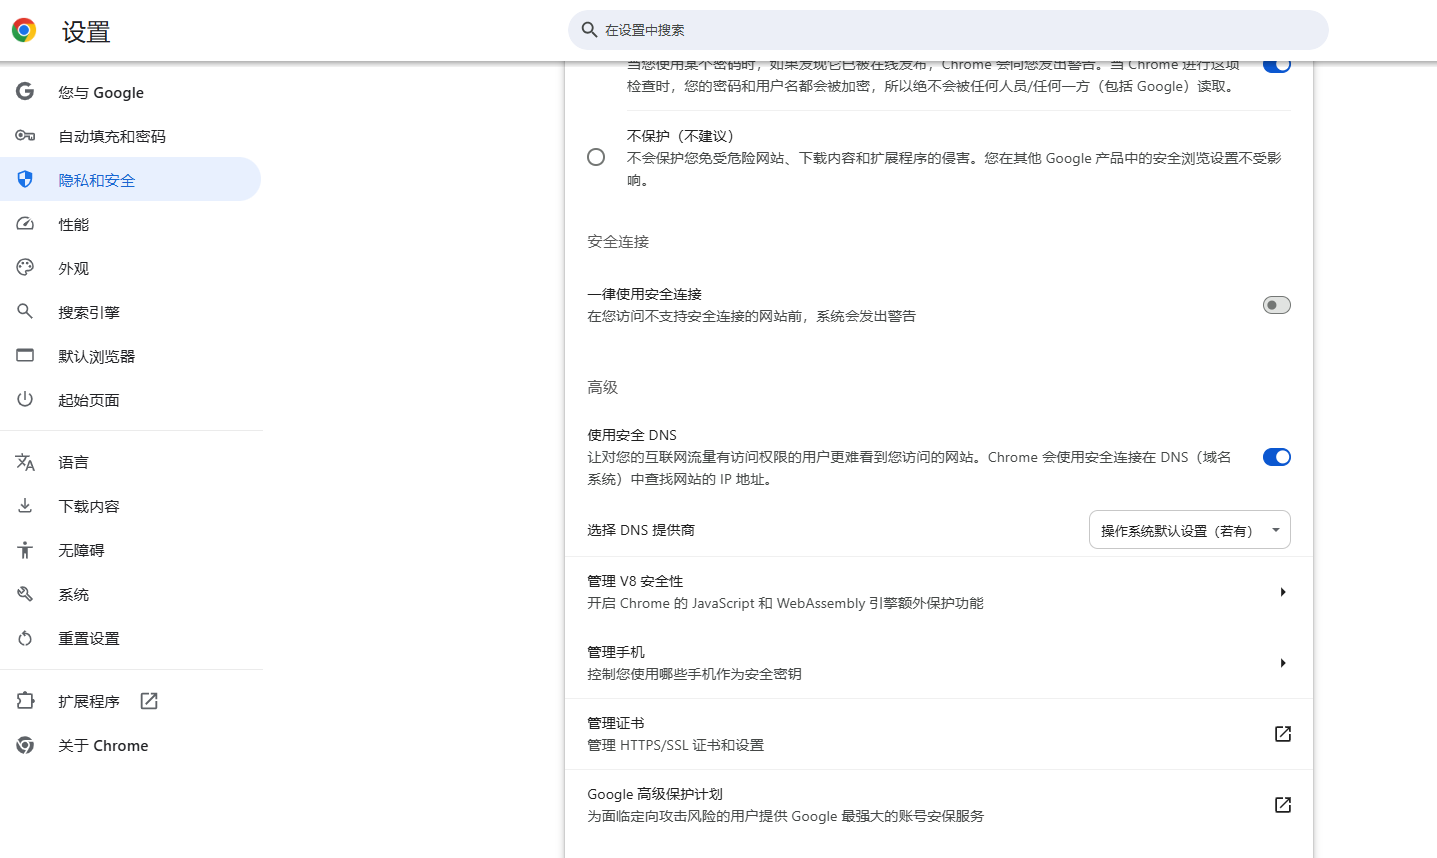Click the 安全连接 section heading

tap(618, 242)
